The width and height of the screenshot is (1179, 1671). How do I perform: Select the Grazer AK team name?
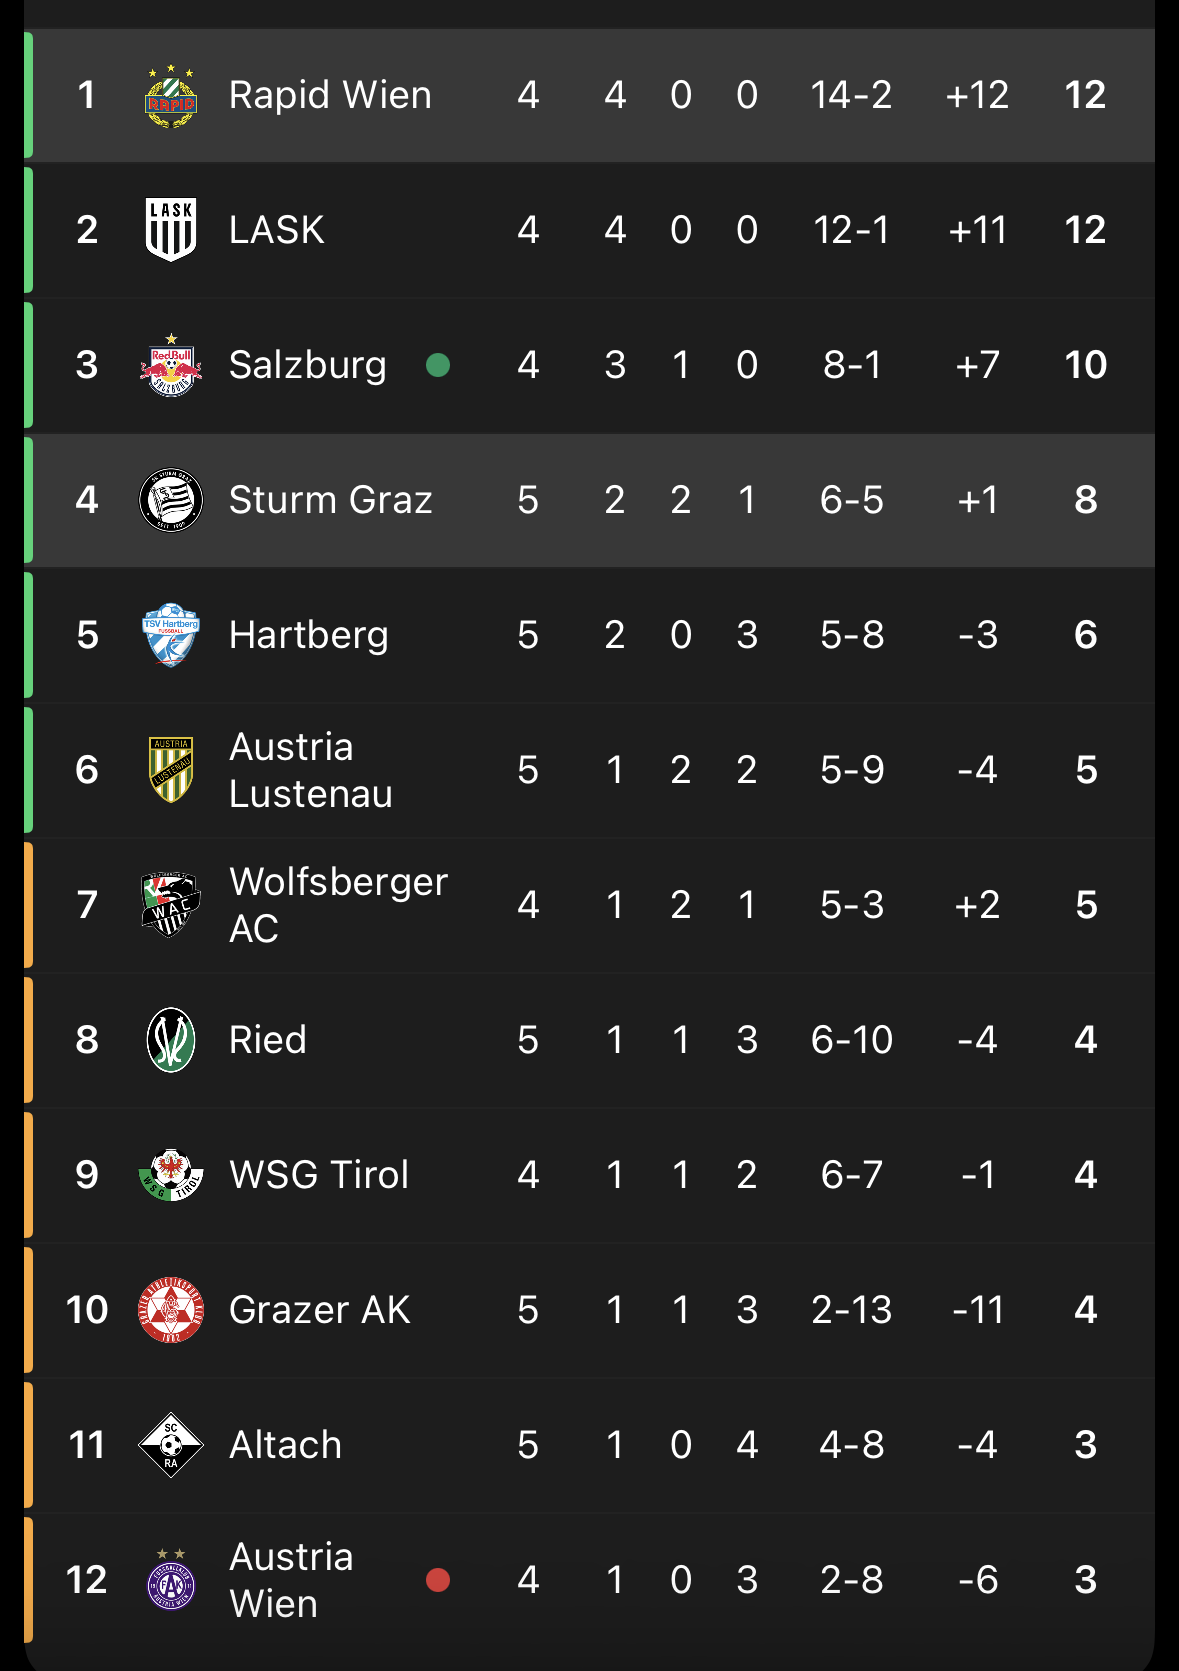pyautogui.click(x=319, y=1310)
